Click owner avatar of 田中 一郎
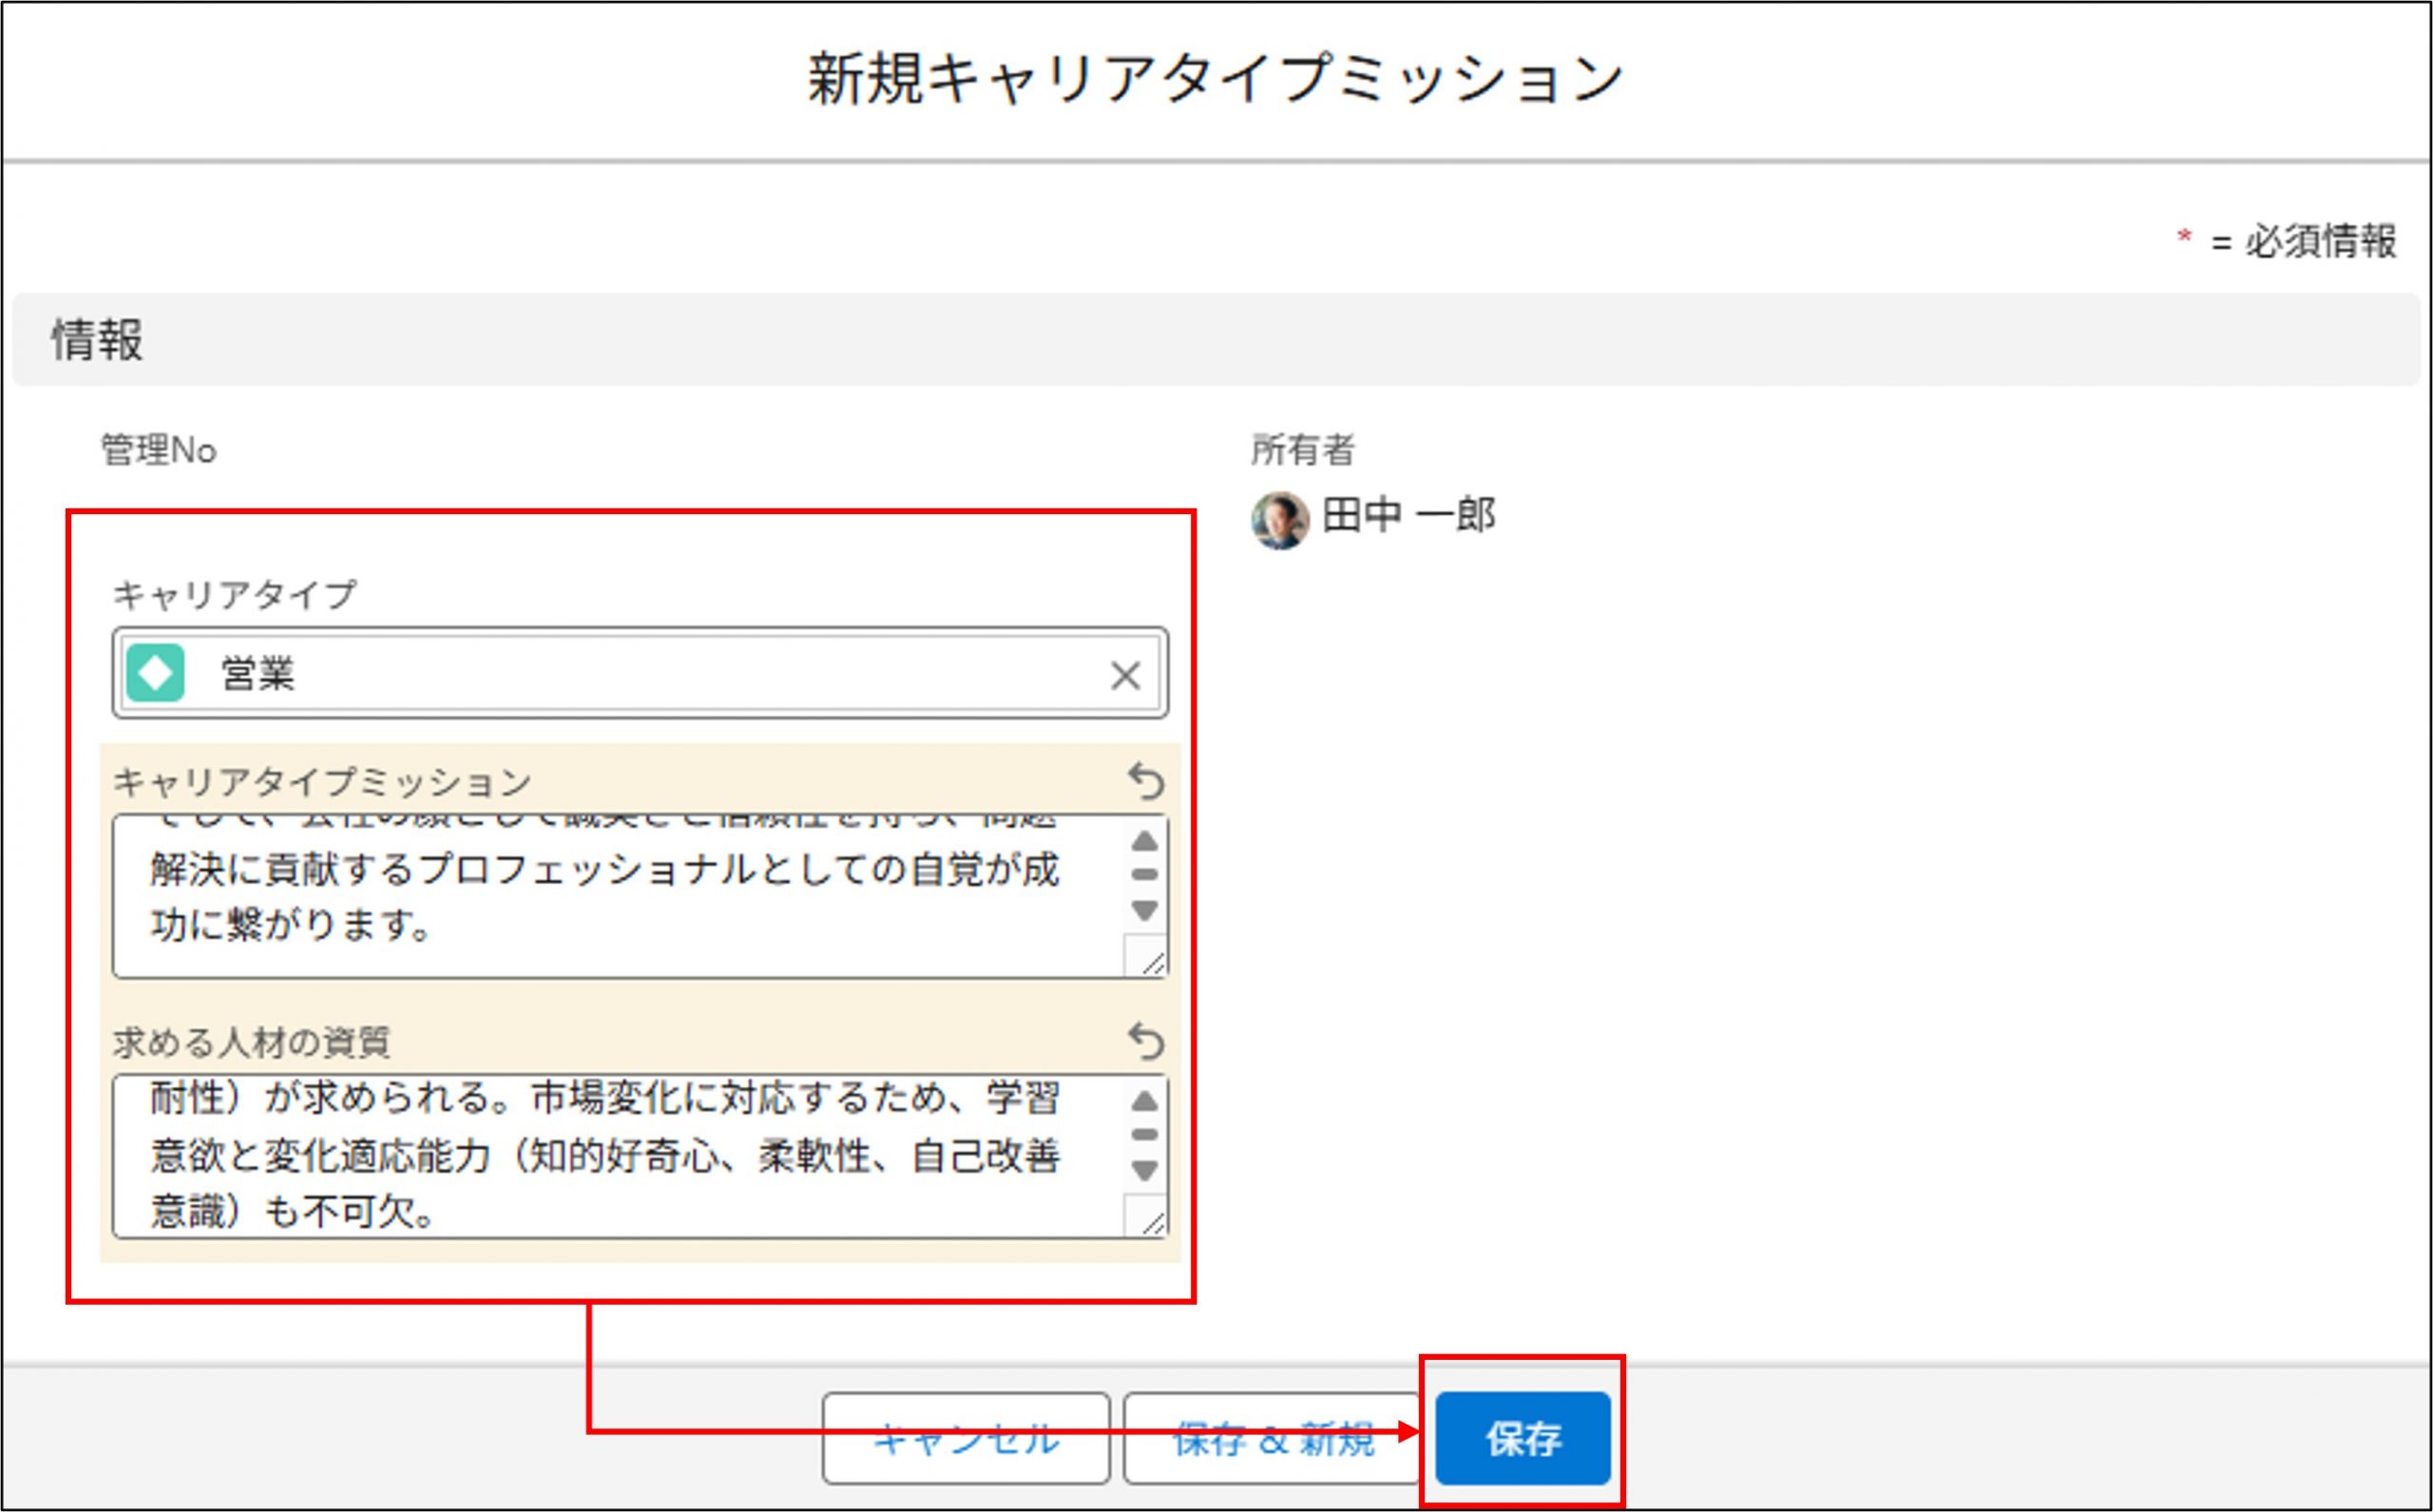2433x1512 pixels. [x=1280, y=519]
